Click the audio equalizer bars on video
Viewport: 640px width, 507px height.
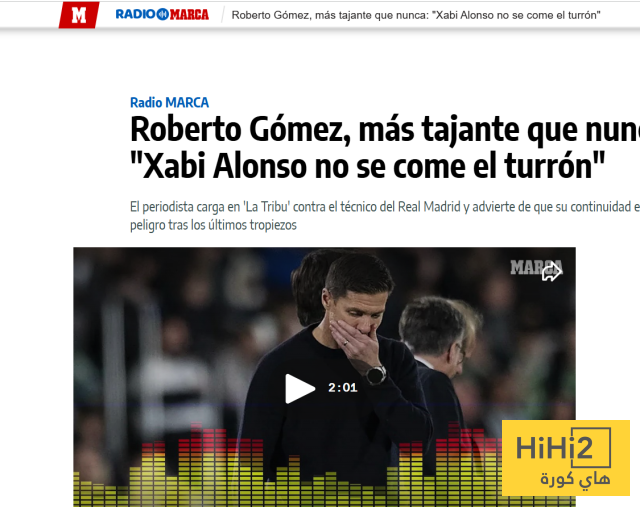tap(286, 465)
